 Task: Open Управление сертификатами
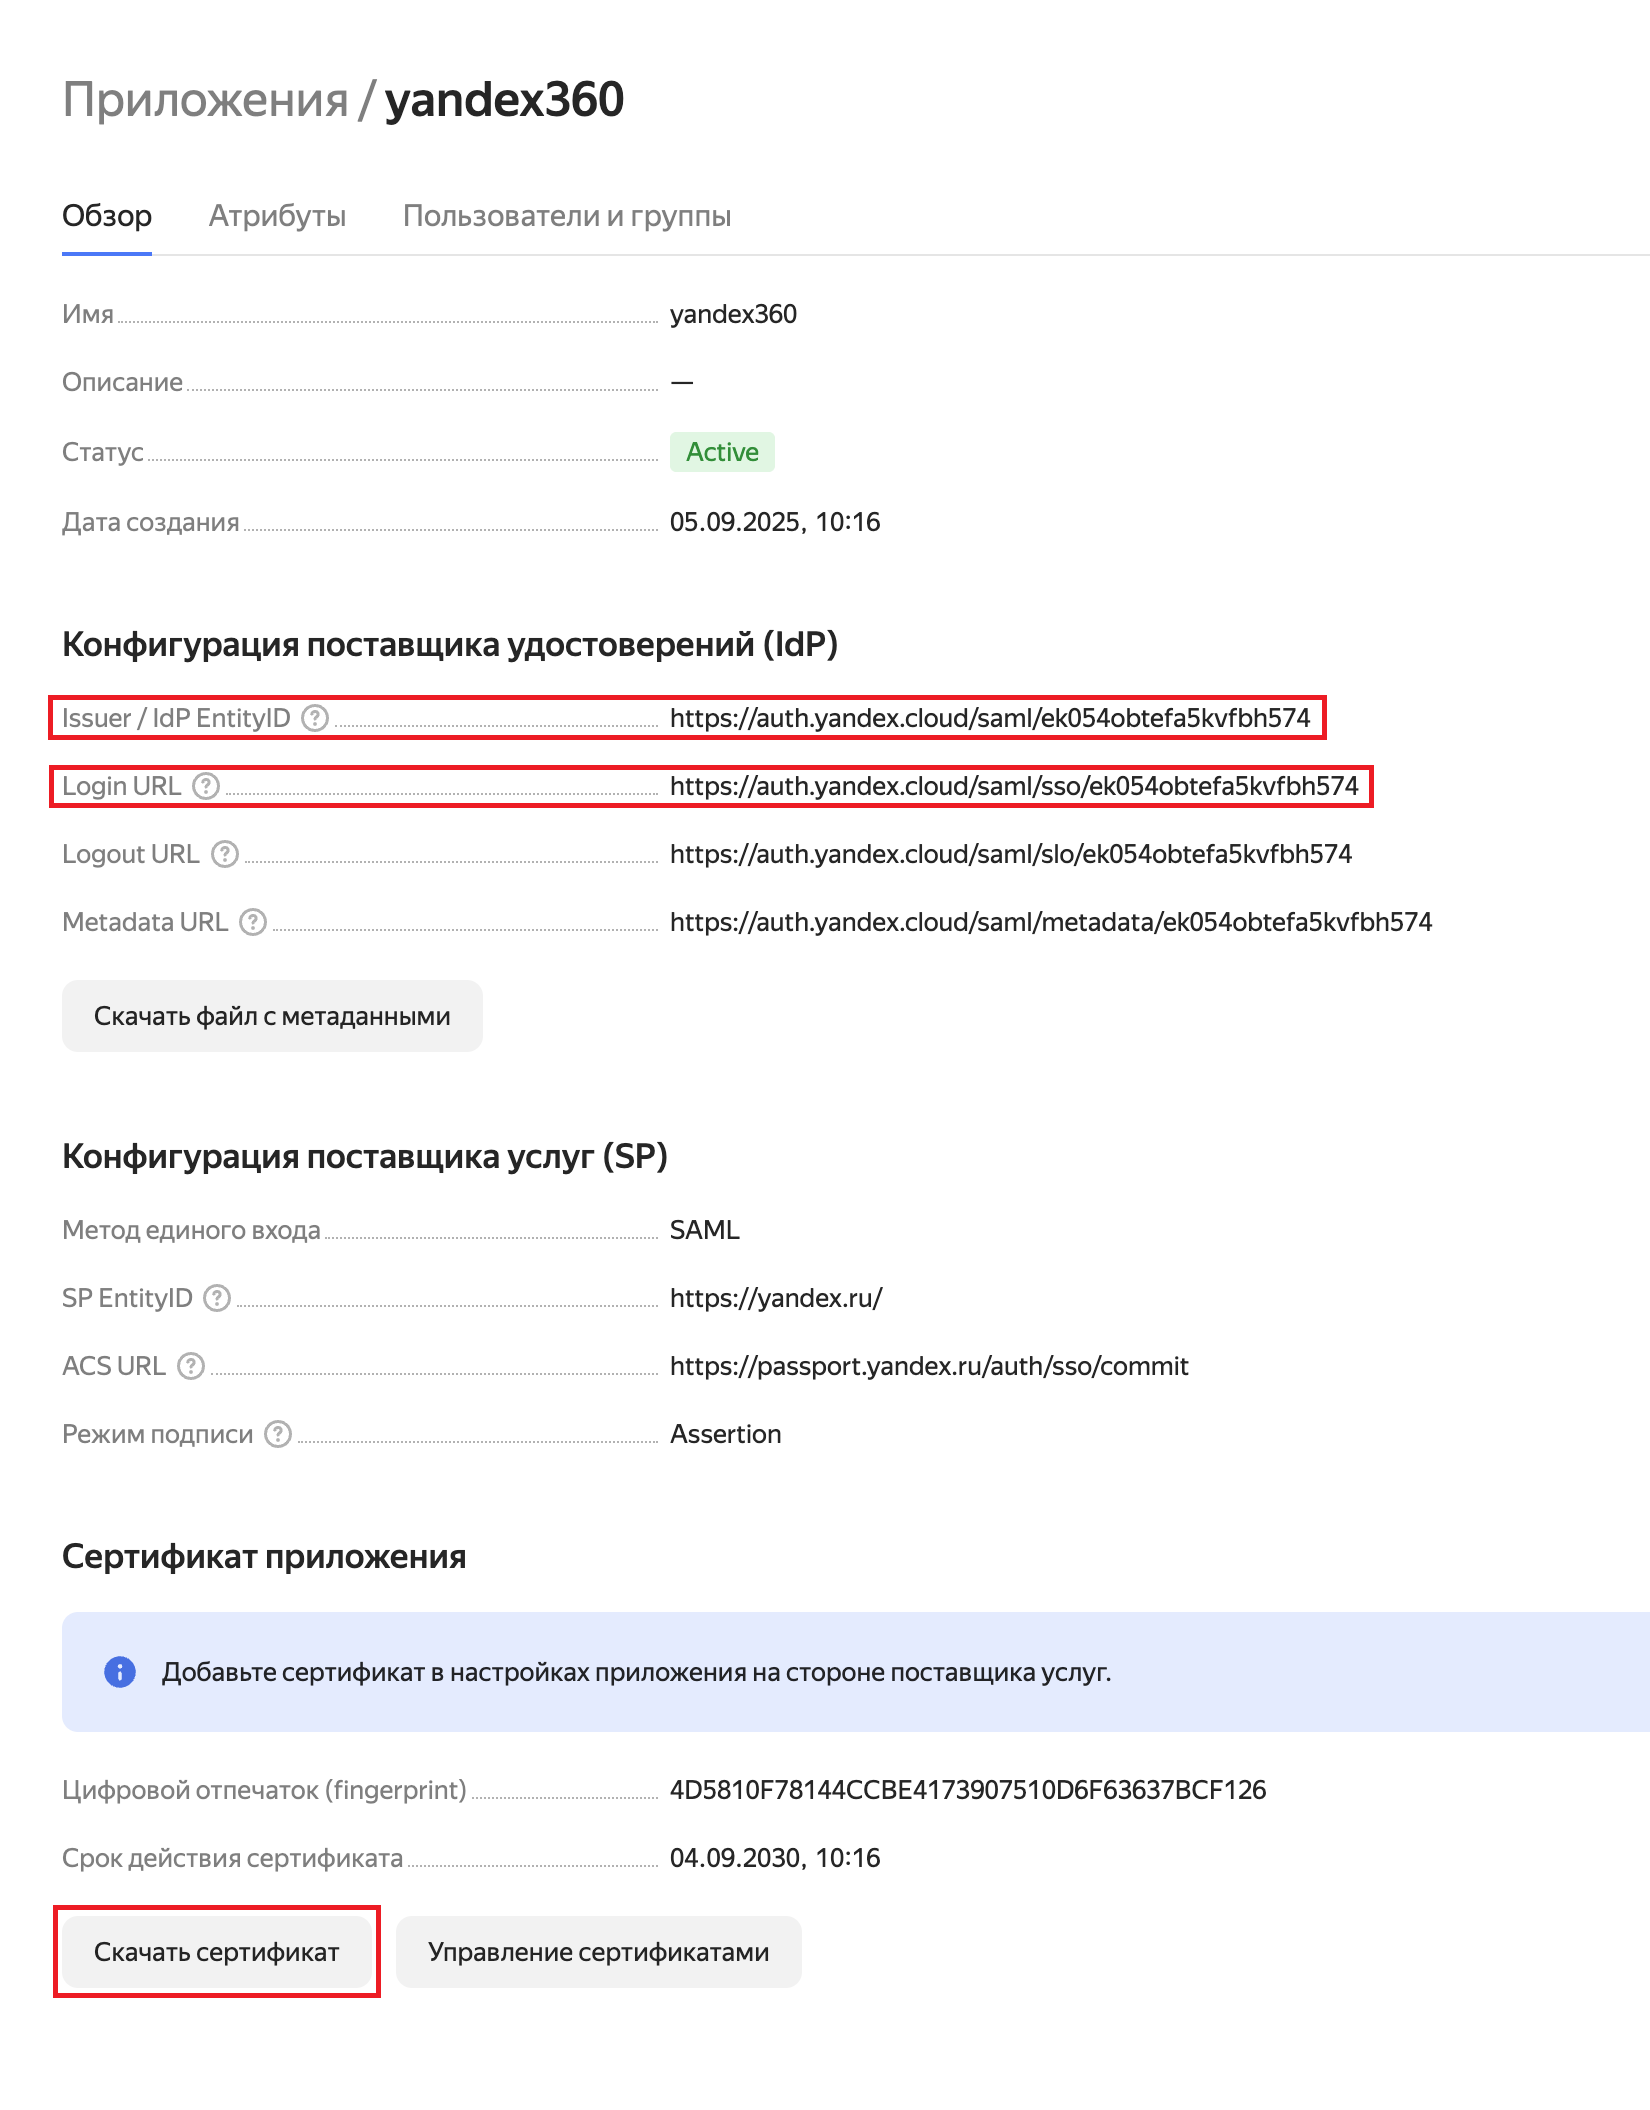tap(598, 1952)
